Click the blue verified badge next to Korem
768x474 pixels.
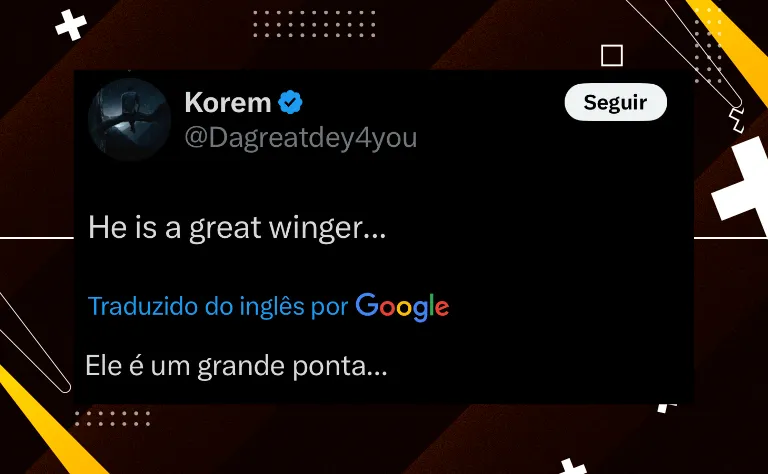pos(290,102)
